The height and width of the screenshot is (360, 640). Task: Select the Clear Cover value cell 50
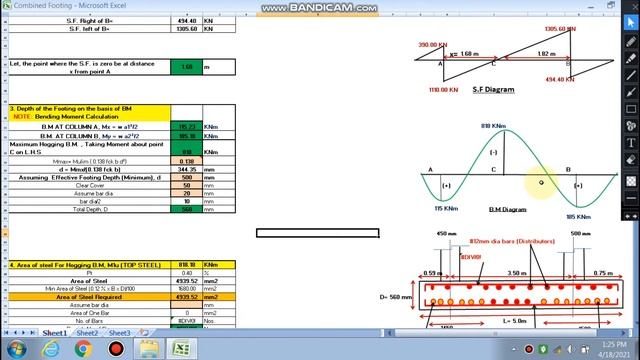[x=187, y=185]
